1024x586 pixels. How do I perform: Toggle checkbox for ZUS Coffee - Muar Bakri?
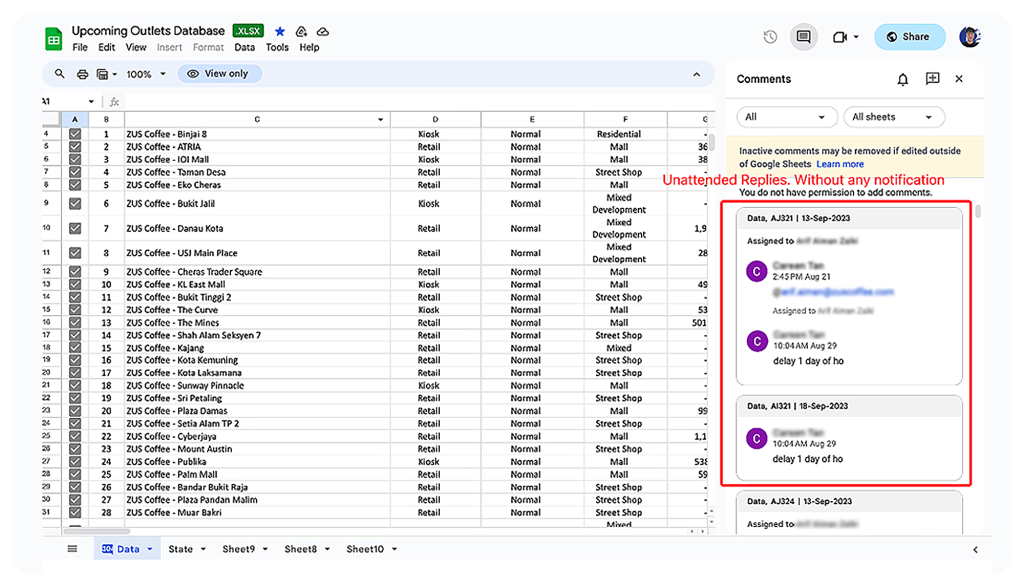coord(75,512)
